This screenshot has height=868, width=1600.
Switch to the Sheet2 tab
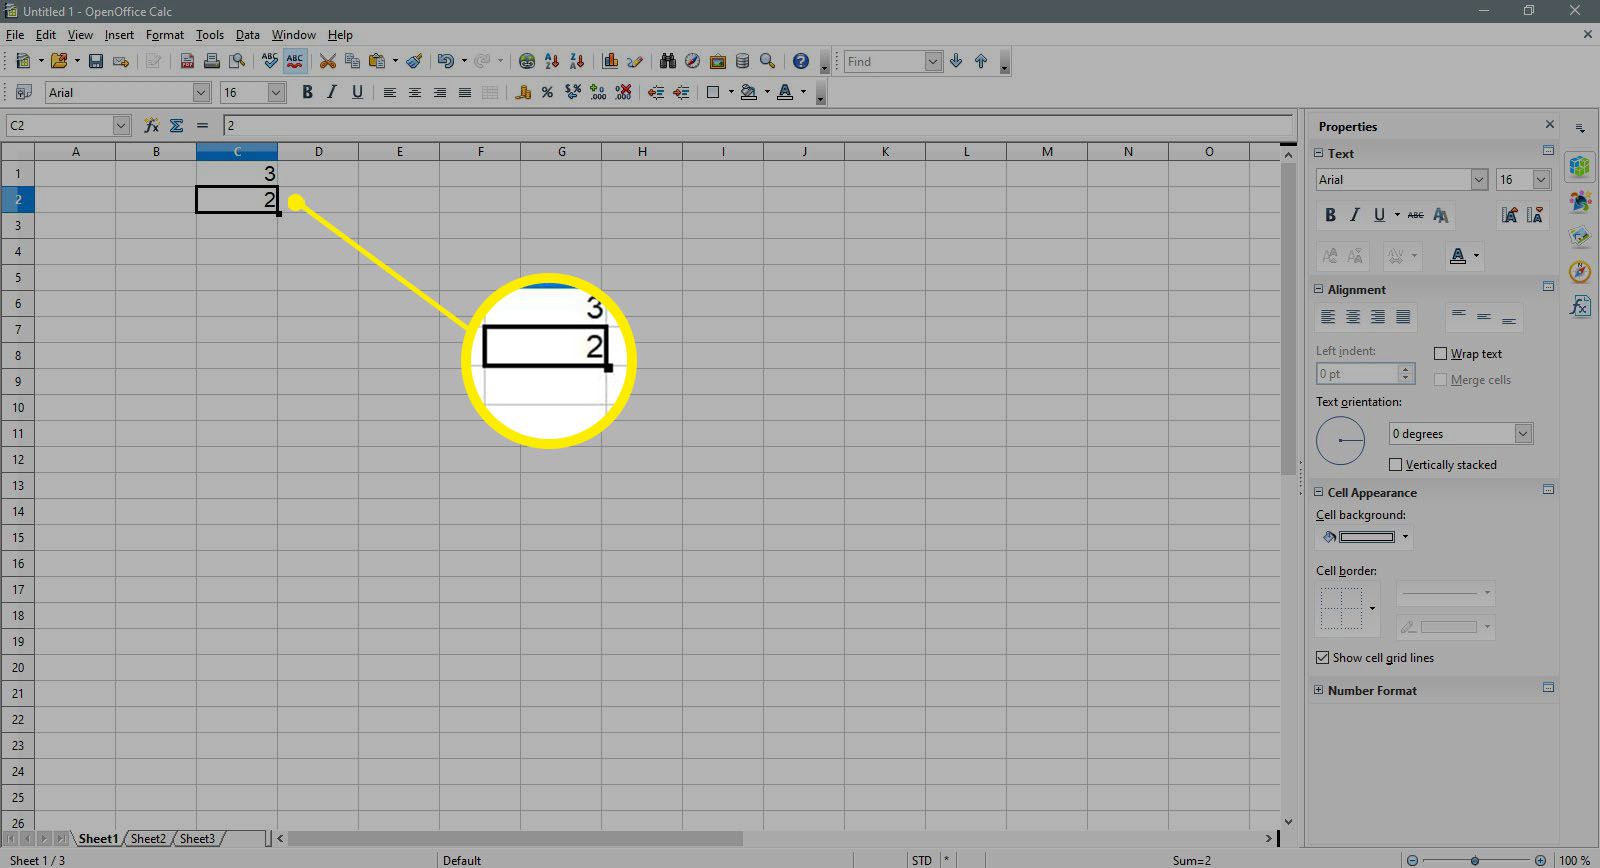click(148, 838)
